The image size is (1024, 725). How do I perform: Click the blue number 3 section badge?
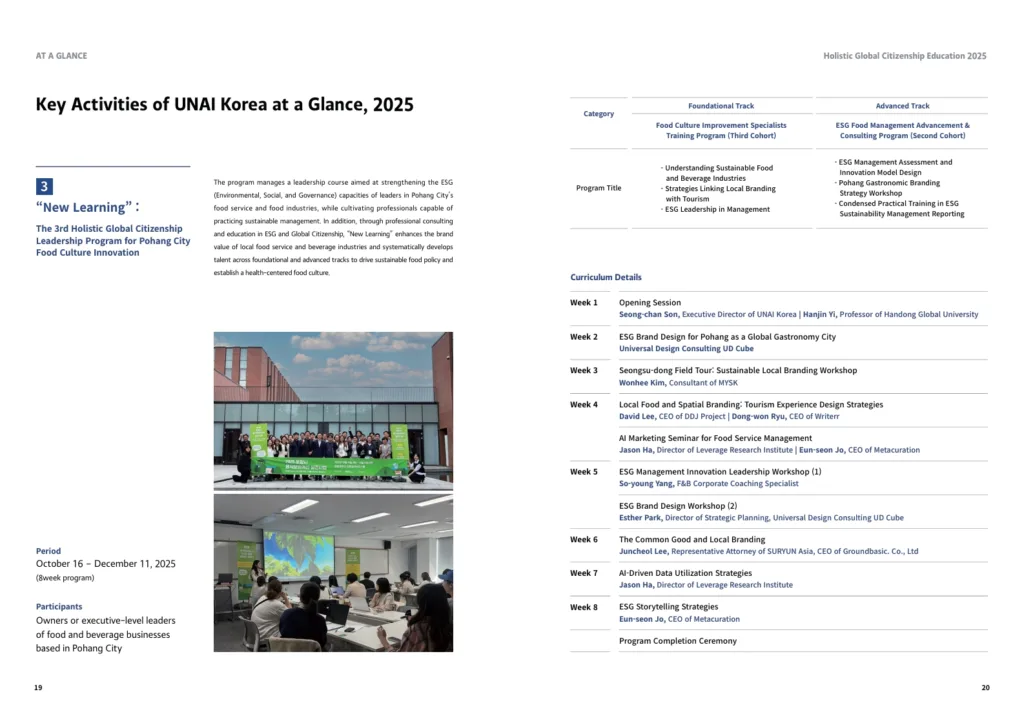click(44, 186)
